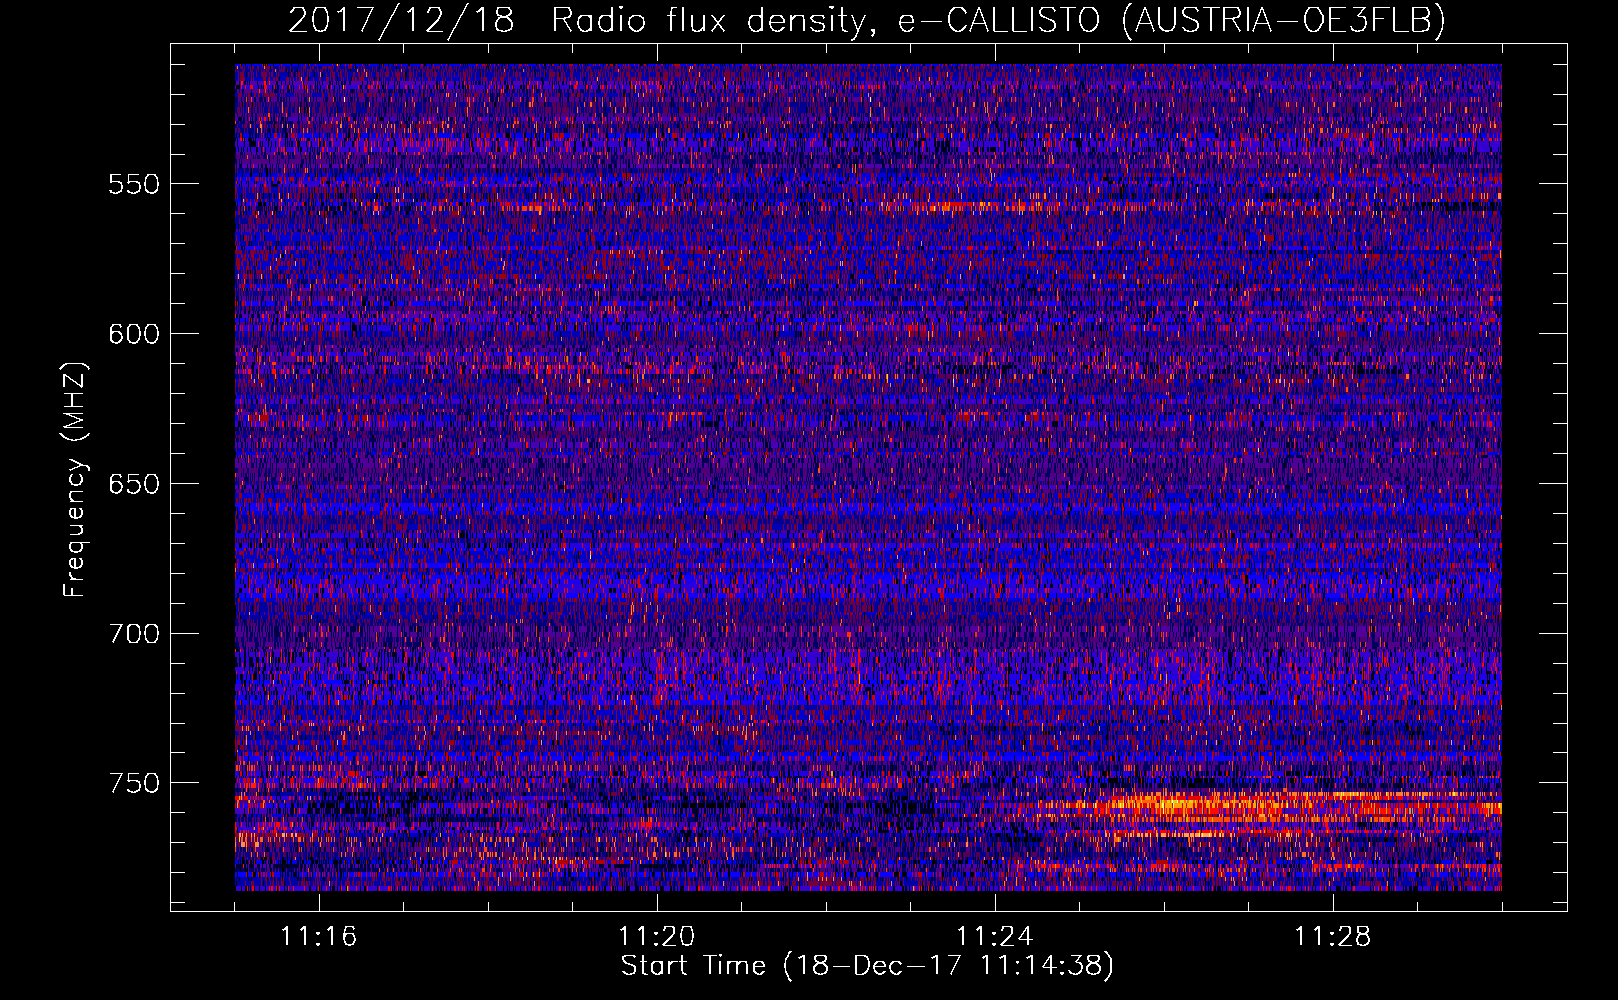
Task: Click the 550 frequency tick label
Action: [x=134, y=184]
